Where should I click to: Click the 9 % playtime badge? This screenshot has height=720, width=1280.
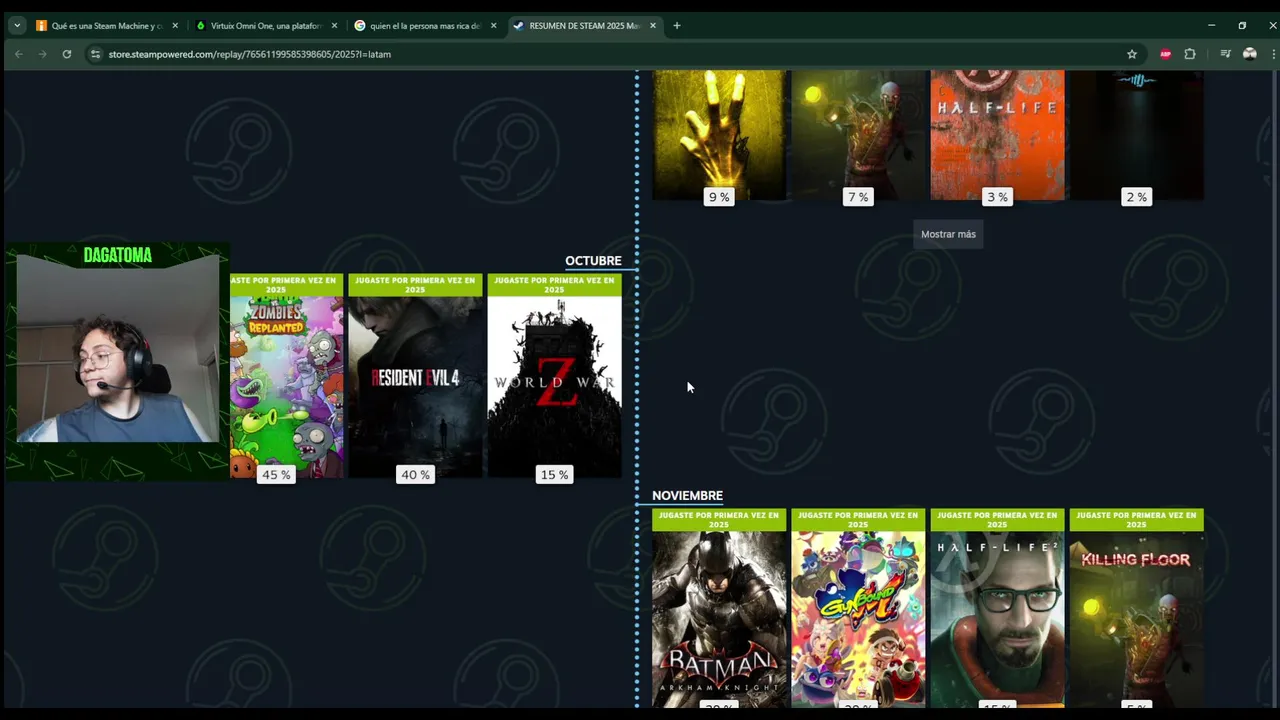719,197
